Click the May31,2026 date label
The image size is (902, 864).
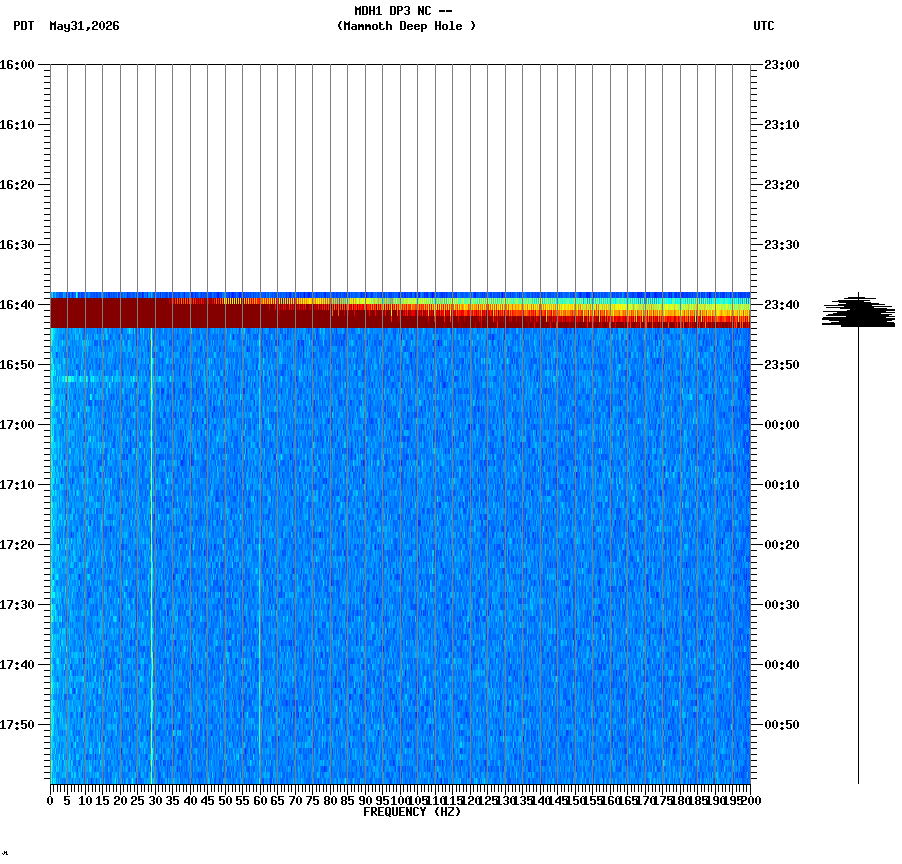coord(85,26)
